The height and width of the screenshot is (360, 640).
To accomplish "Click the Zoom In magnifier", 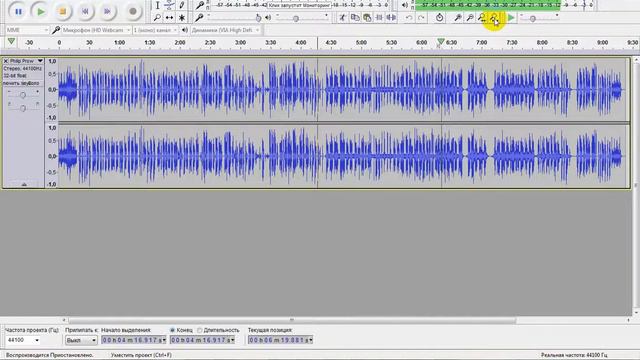I will pos(458,18).
